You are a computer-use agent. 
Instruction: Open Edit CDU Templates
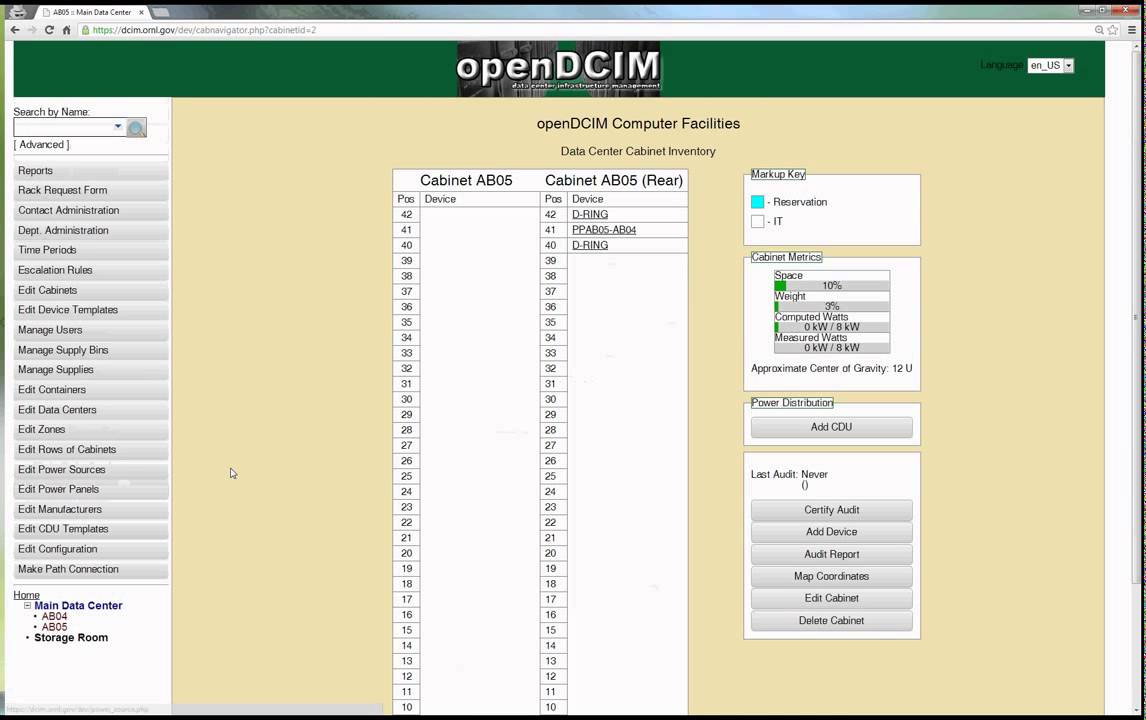coord(91,529)
